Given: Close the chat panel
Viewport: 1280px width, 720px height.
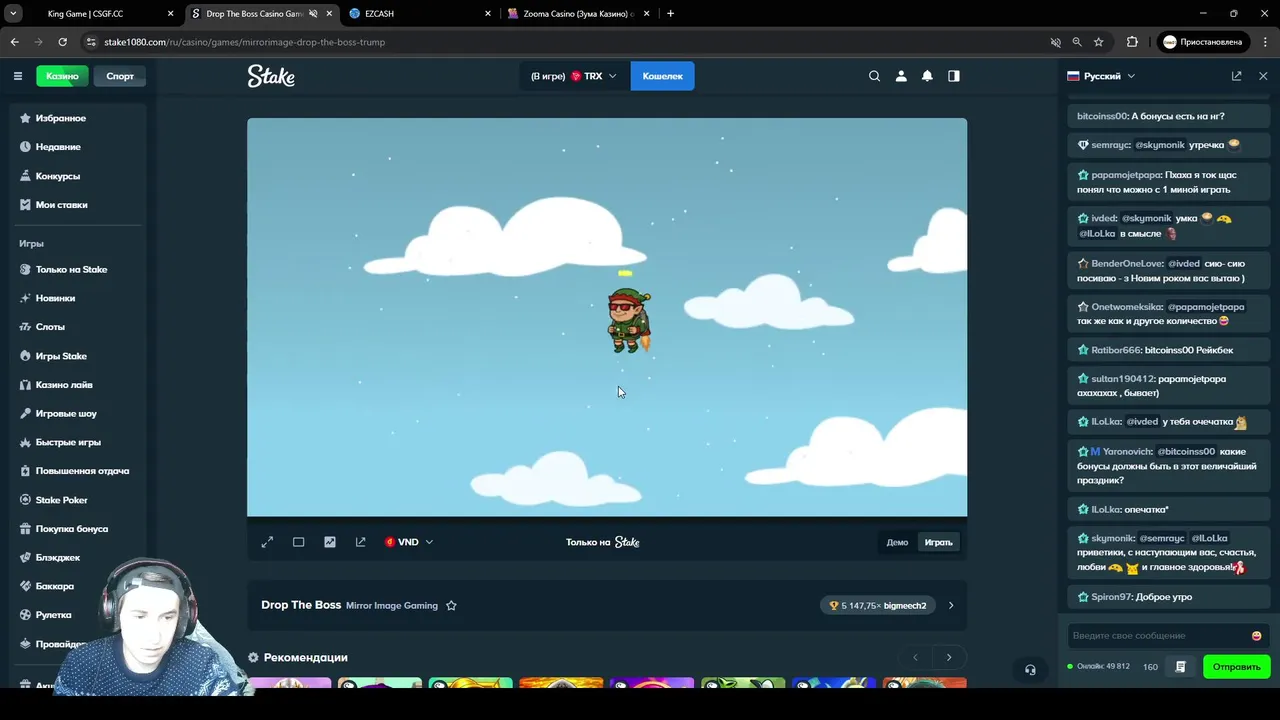Looking at the screenshot, I should tap(1263, 76).
